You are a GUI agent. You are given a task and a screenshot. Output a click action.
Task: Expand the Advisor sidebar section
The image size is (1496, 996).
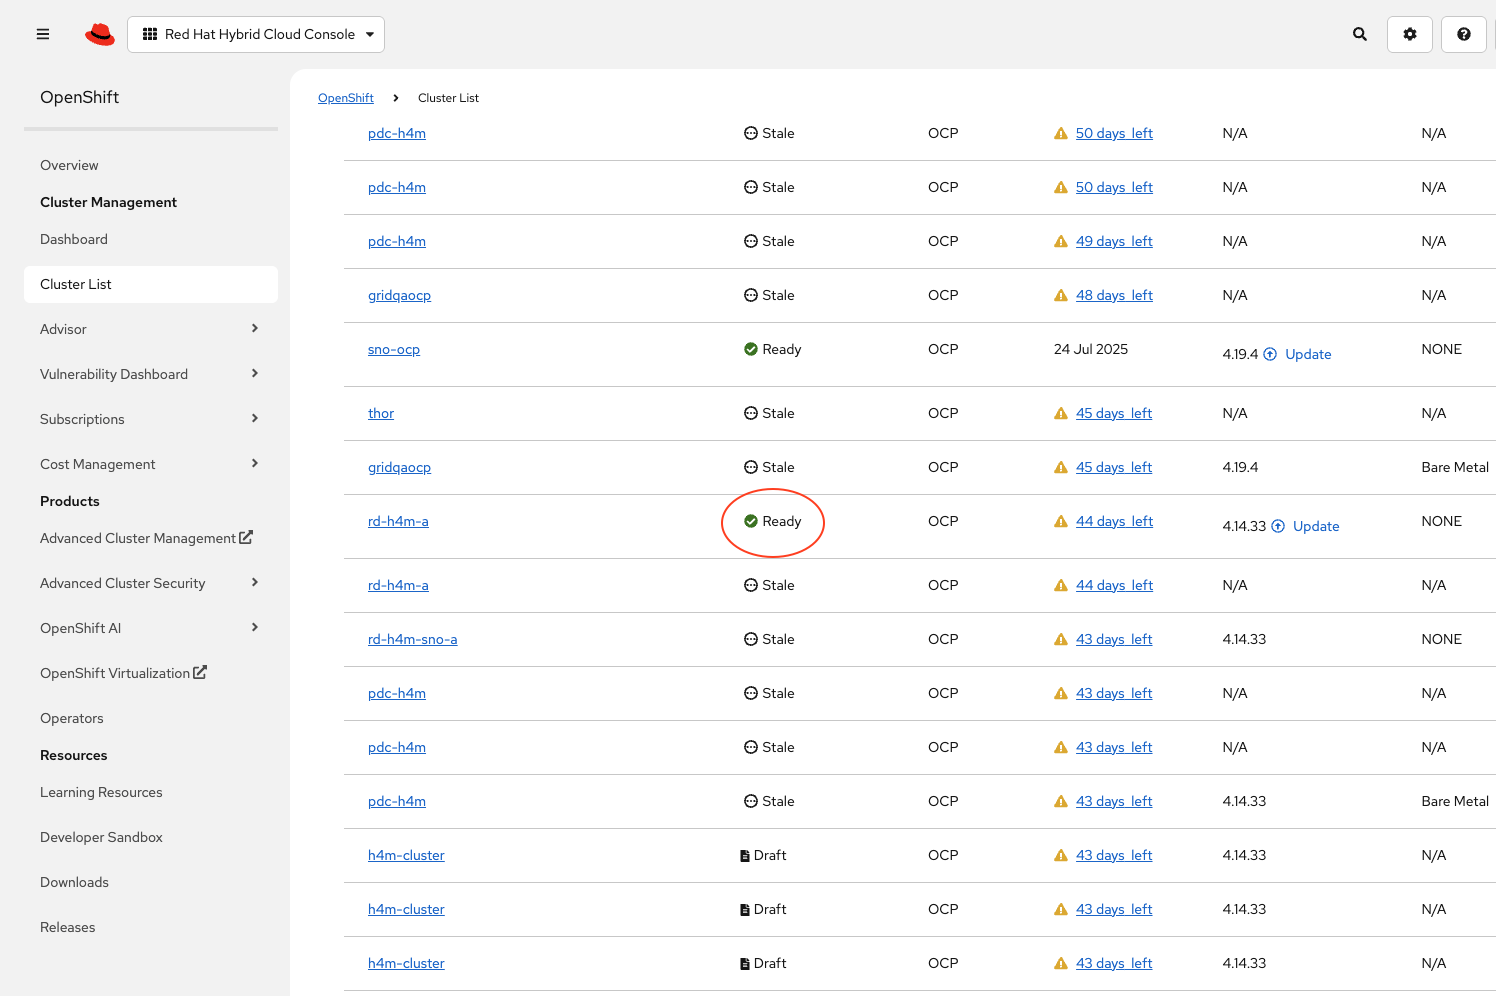(254, 329)
